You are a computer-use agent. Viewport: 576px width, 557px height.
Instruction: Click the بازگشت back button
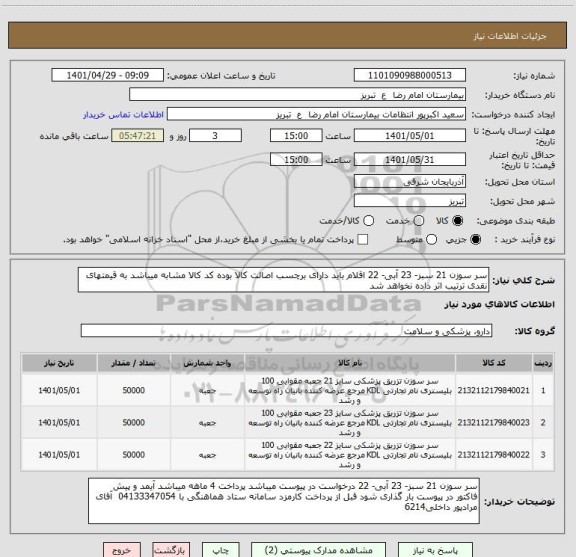[x=171, y=550]
